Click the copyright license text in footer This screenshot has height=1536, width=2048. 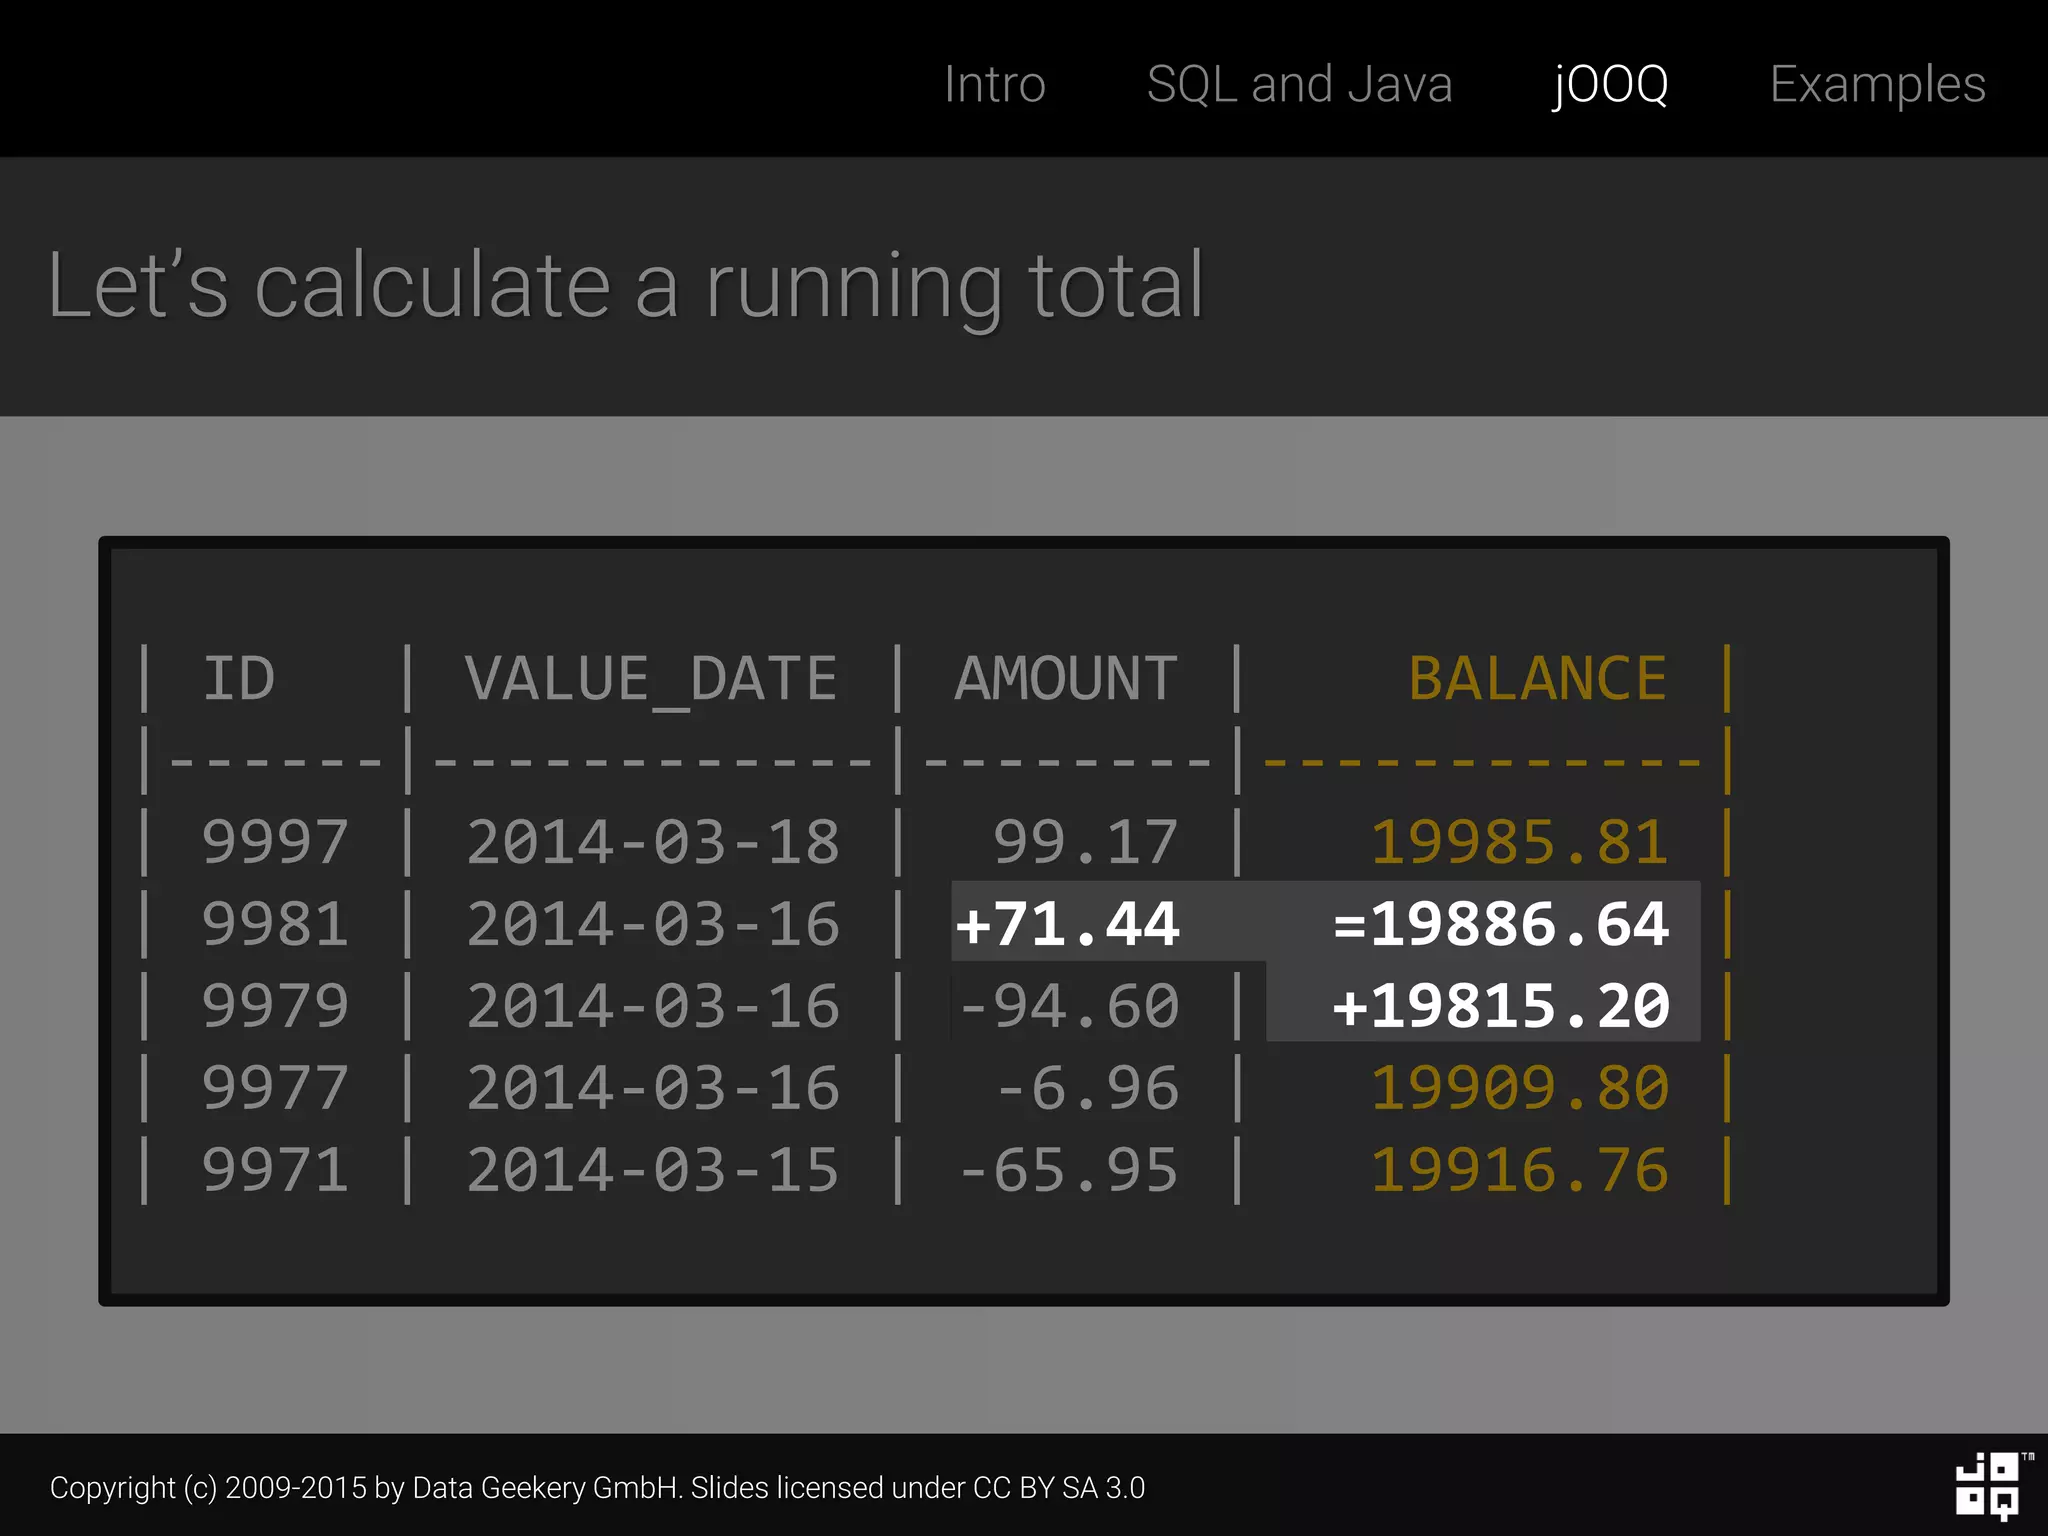597,1487
